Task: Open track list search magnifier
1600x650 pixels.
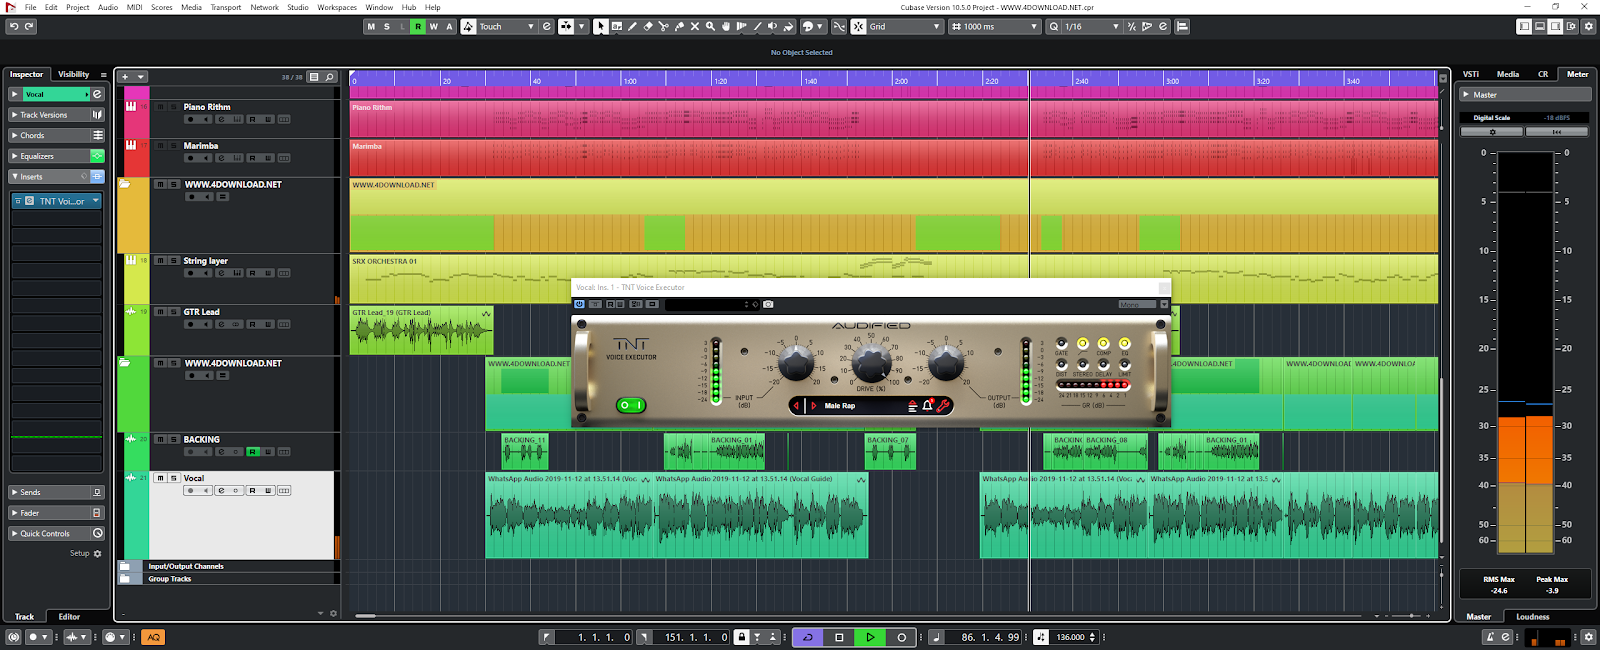Action: coord(330,77)
